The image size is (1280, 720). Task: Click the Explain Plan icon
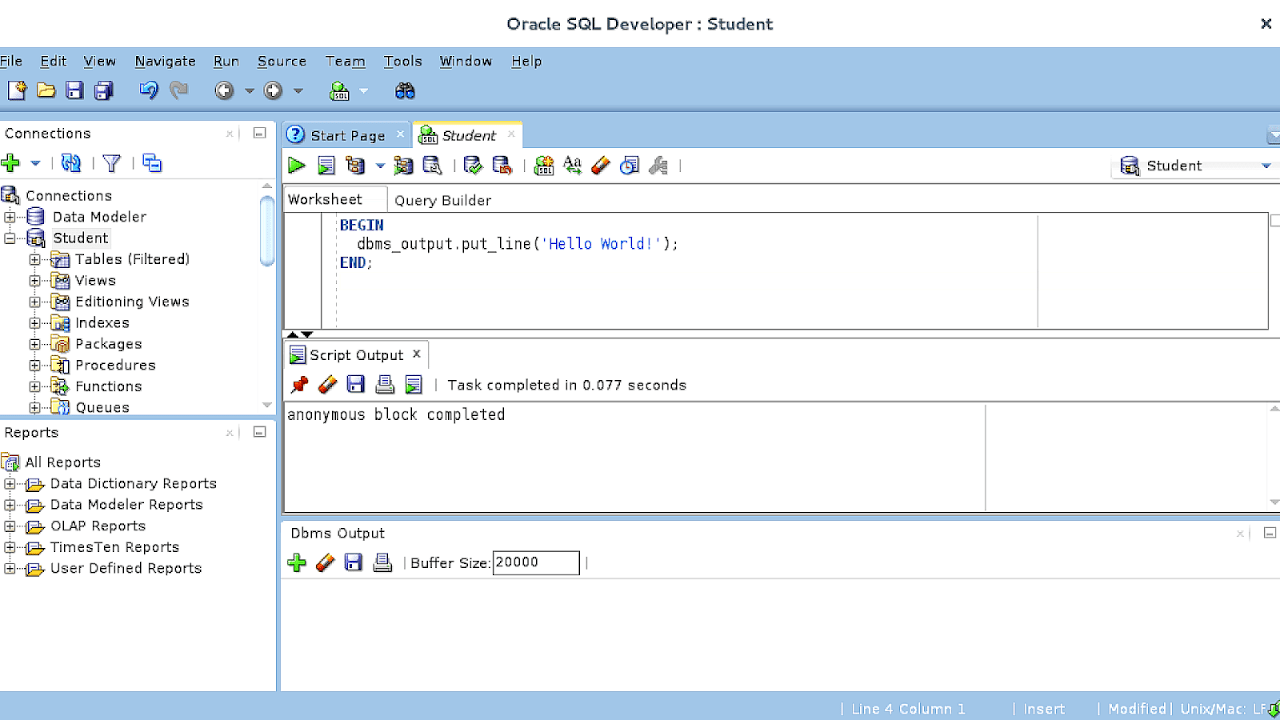pyautogui.click(x=355, y=166)
